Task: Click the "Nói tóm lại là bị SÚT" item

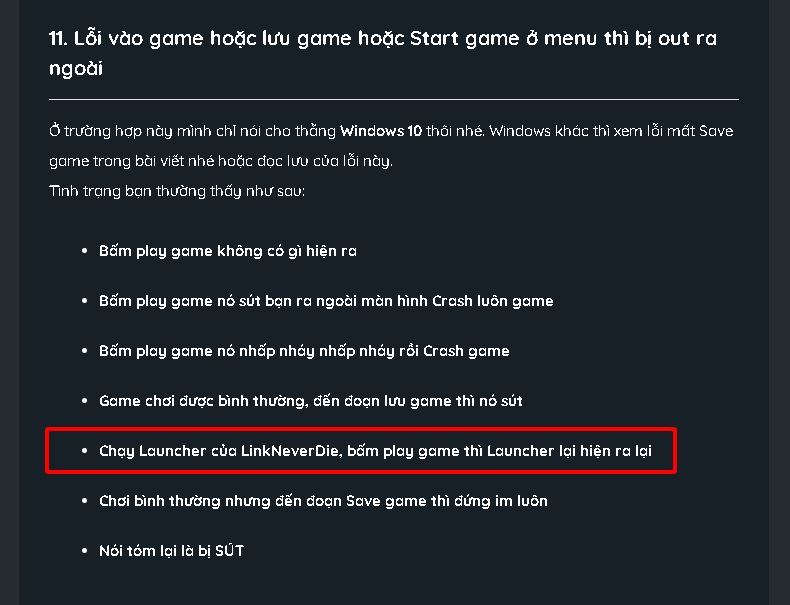Action: pos(171,551)
